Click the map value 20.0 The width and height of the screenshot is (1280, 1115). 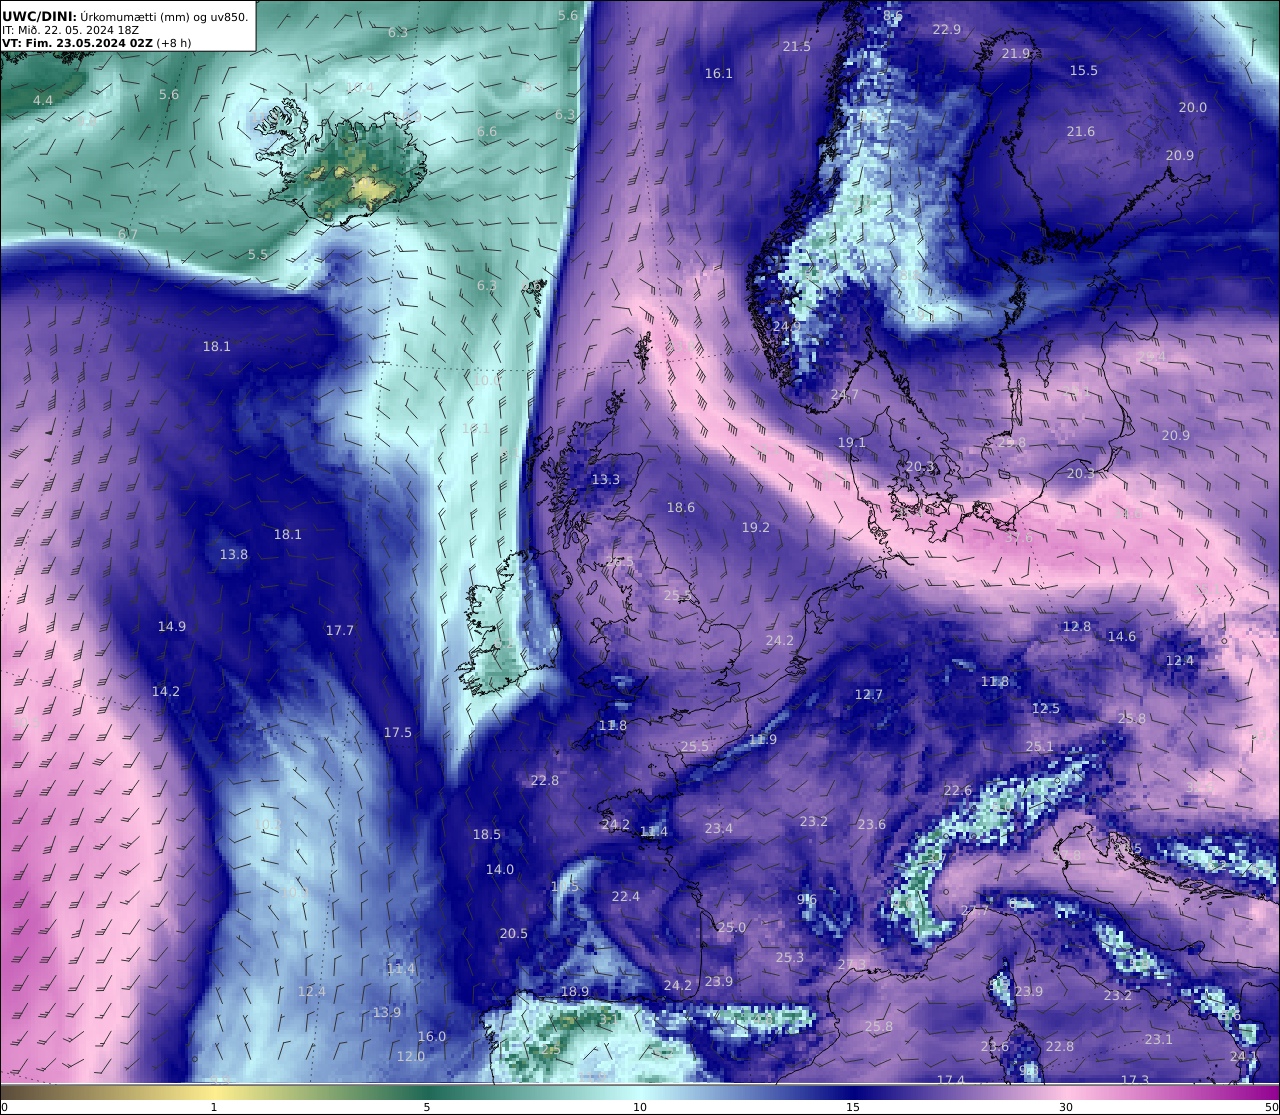[1193, 108]
